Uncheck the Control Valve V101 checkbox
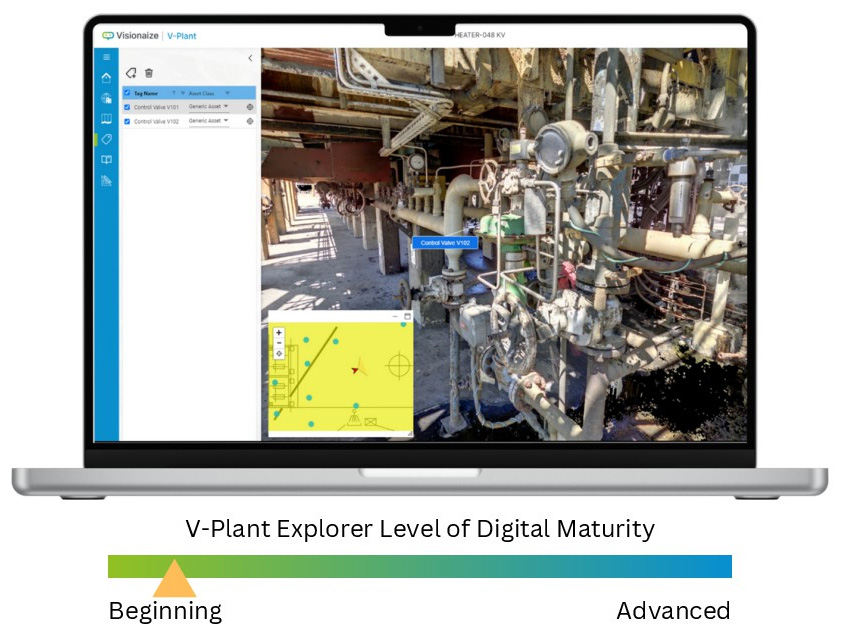The height and width of the screenshot is (640, 842). pos(127,106)
